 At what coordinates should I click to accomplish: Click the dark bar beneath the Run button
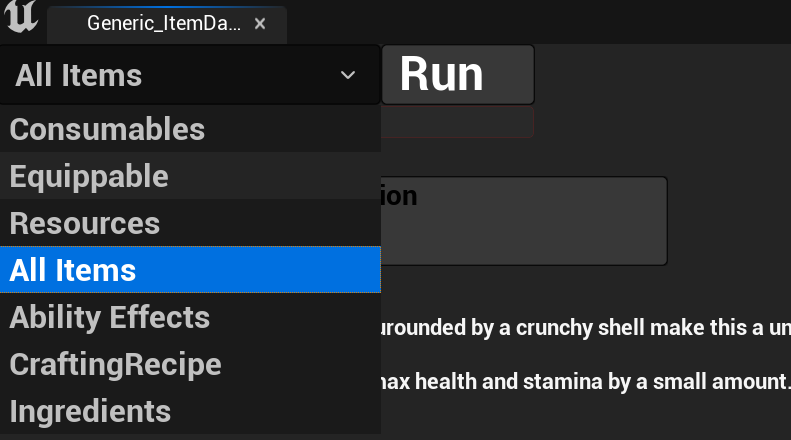click(x=457, y=123)
